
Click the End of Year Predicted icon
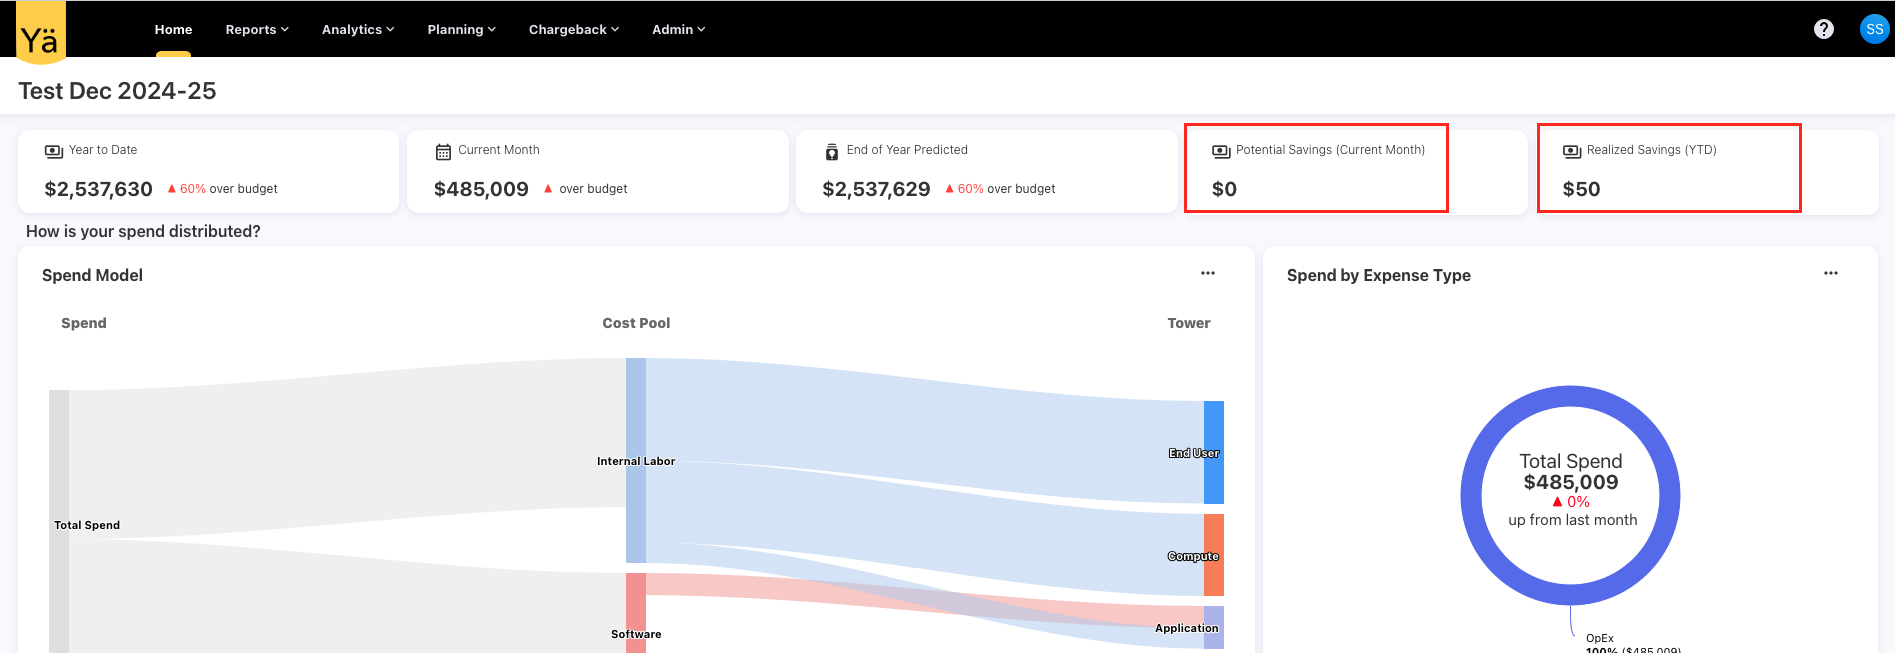(x=831, y=152)
